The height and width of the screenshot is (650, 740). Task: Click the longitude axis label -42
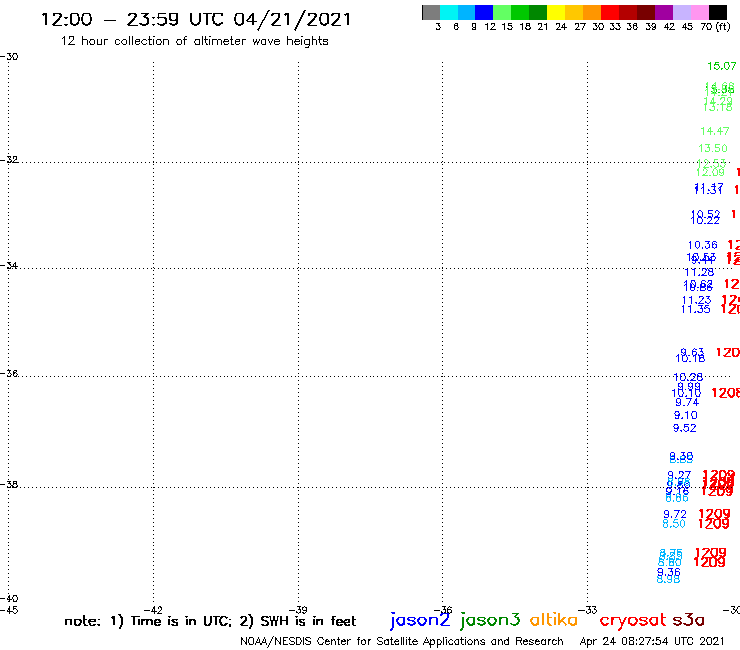(x=153, y=610)
